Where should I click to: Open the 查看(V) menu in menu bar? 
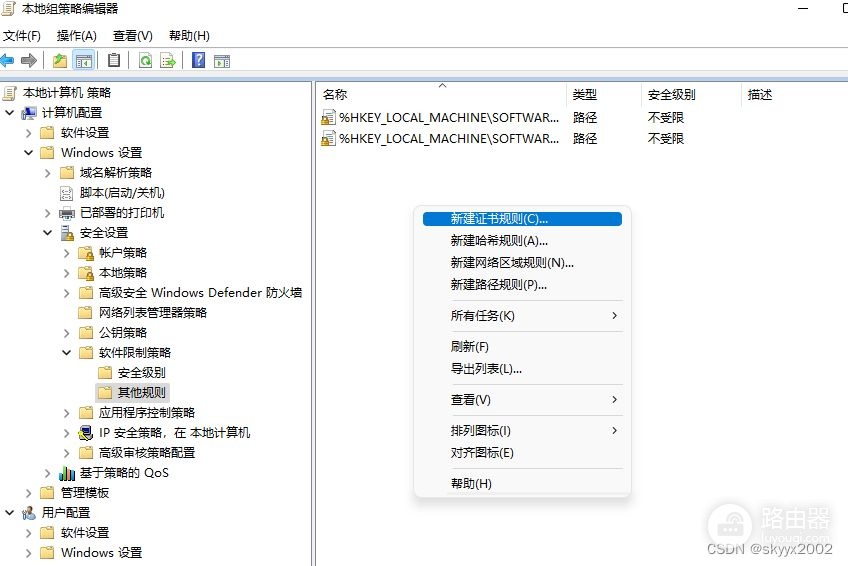pyautogui.click(x=132, y=36)
